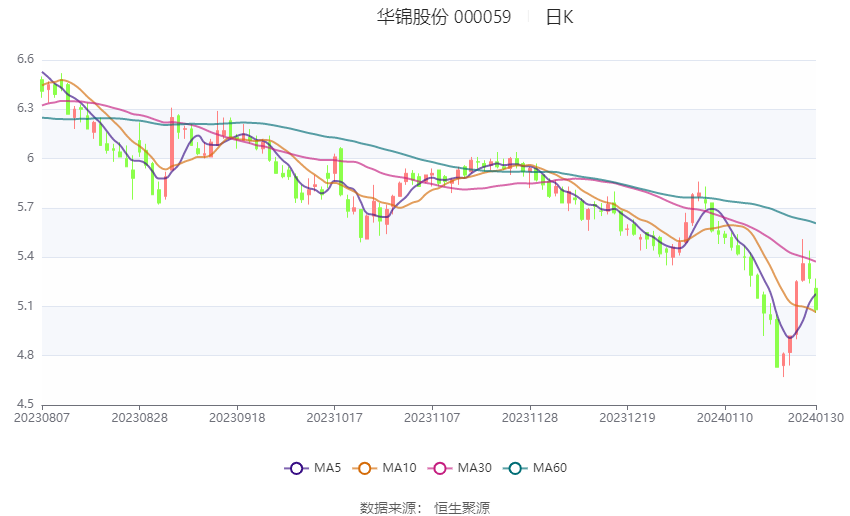Click x-axis date label 20230918
The image size is (850, 516).
coord(237,418)
